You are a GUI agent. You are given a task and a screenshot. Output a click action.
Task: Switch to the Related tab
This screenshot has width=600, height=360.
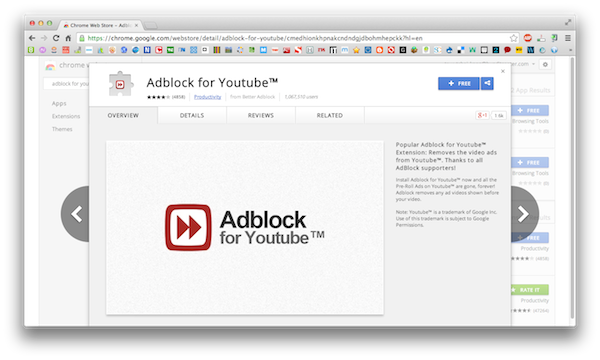pos(329,115)
